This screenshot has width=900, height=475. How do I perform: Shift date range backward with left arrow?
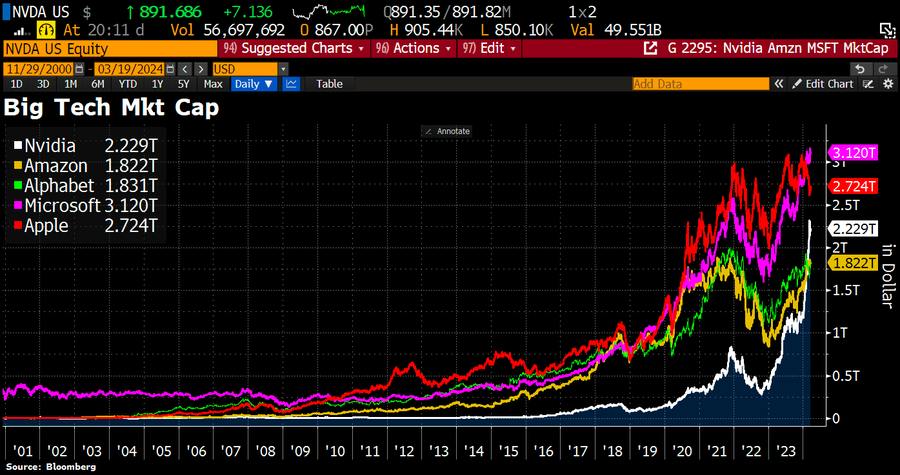click(x=184, y=69)
